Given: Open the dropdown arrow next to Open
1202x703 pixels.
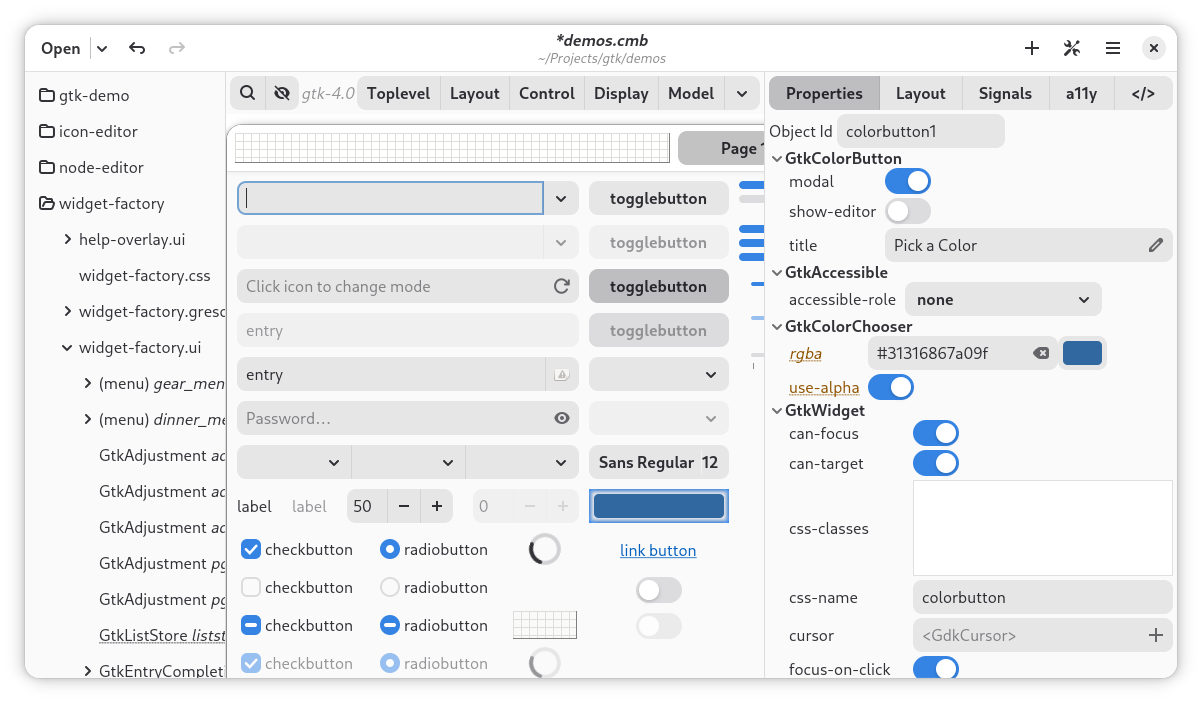Looking at the screenshot, I should [102, 48].
